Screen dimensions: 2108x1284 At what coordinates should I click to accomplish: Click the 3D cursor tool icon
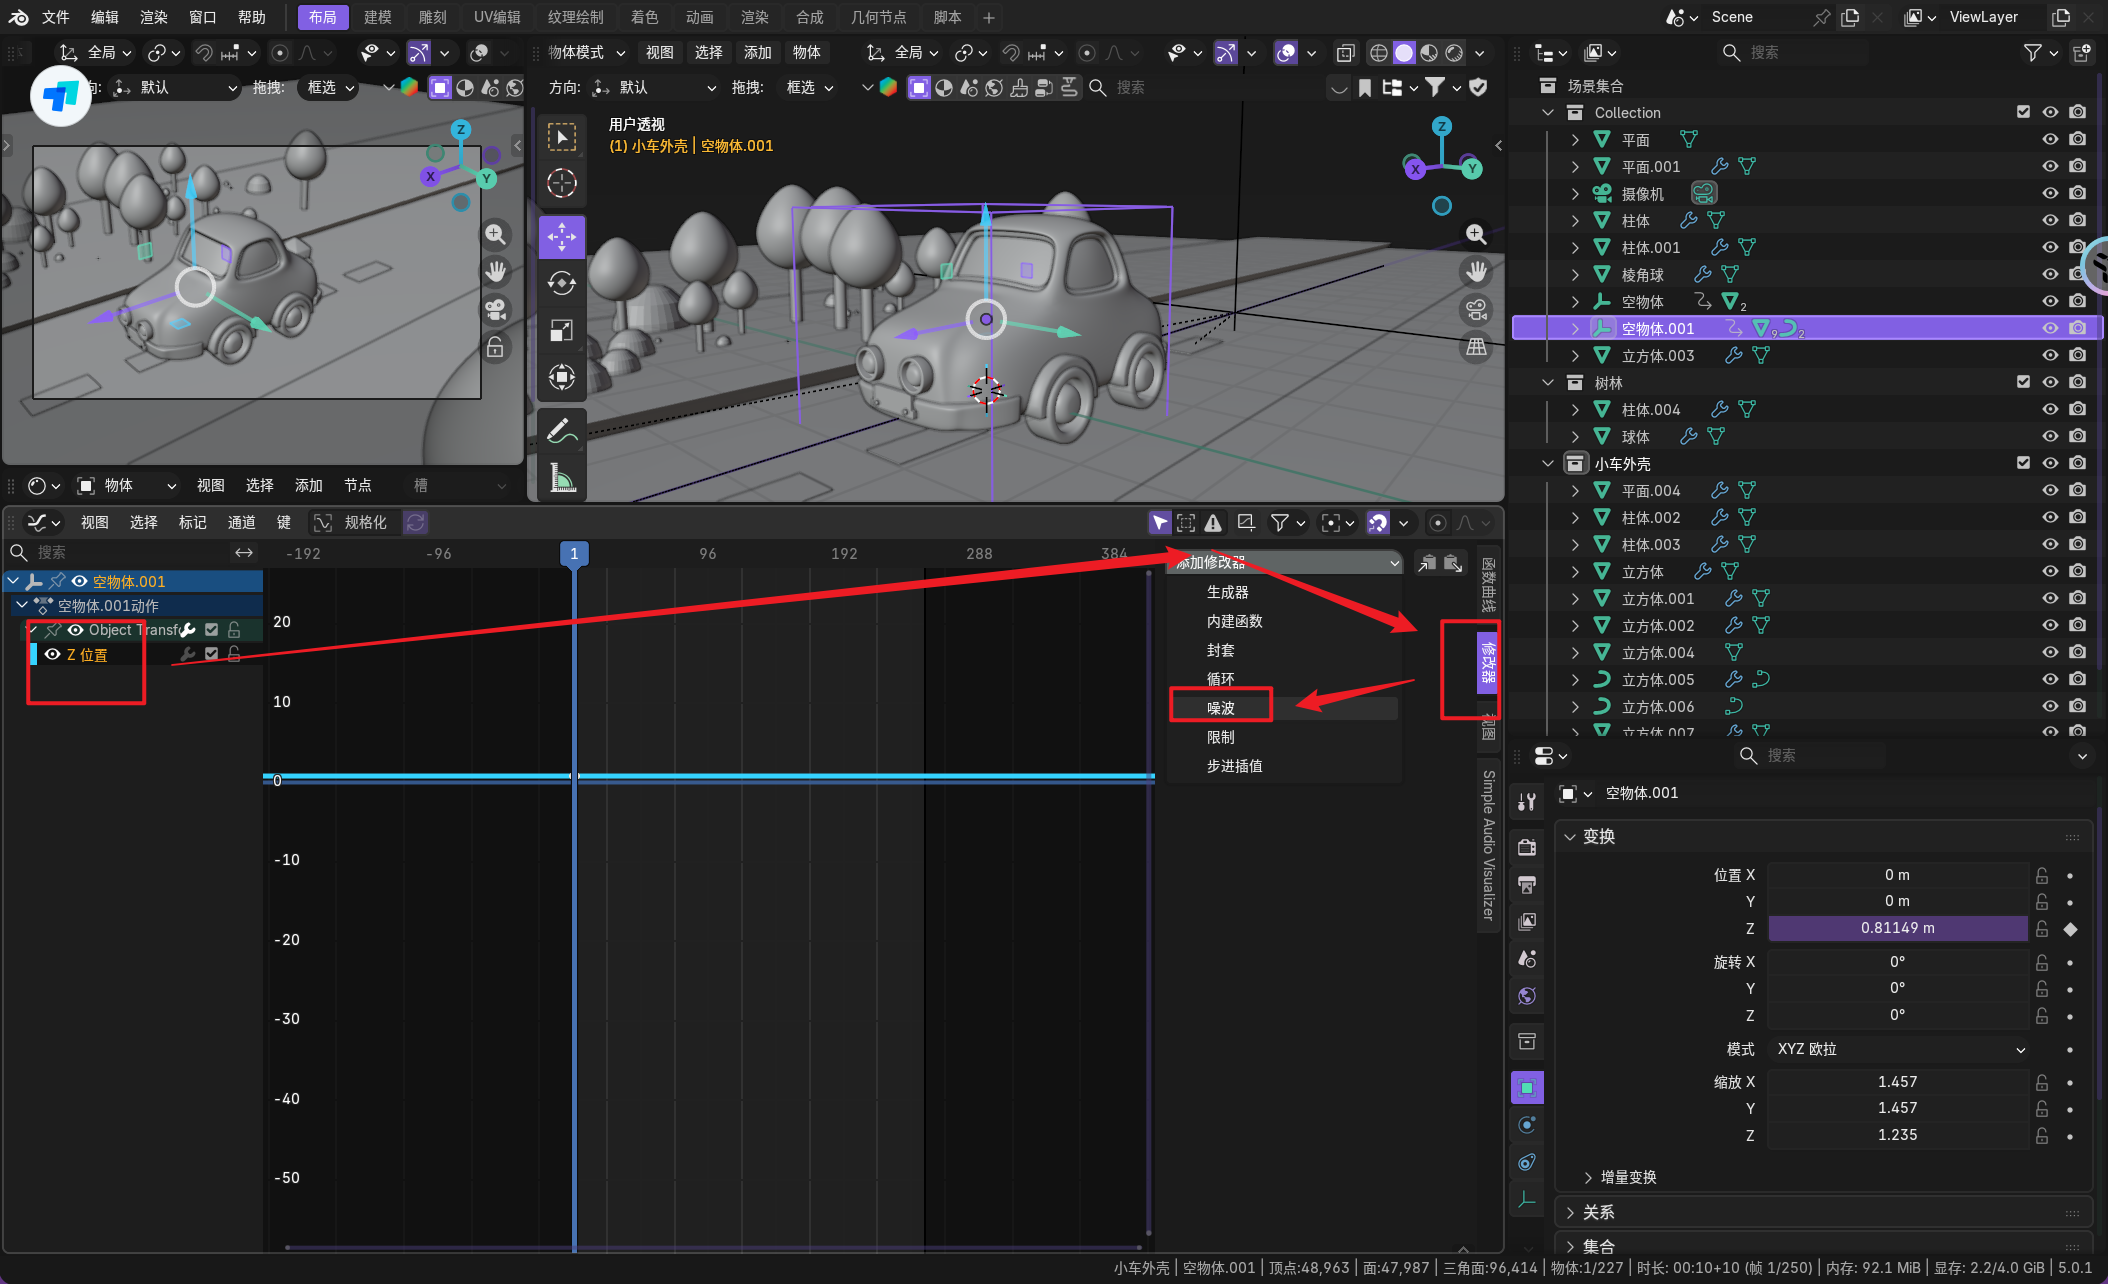click(x=561, y=183)
